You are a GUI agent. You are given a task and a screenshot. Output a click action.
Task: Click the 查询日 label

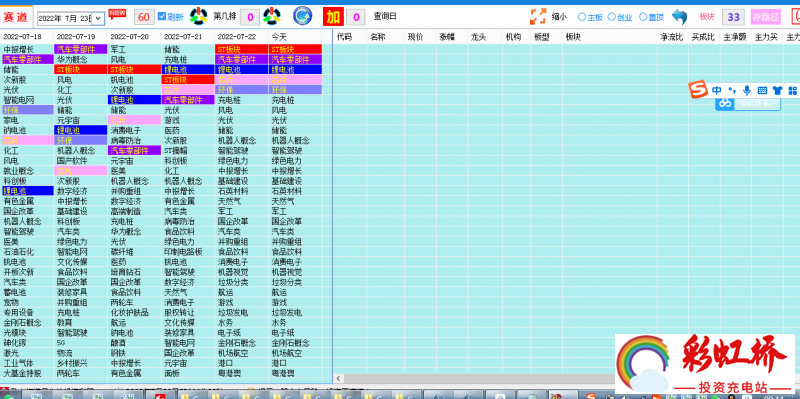click(385, 16)
